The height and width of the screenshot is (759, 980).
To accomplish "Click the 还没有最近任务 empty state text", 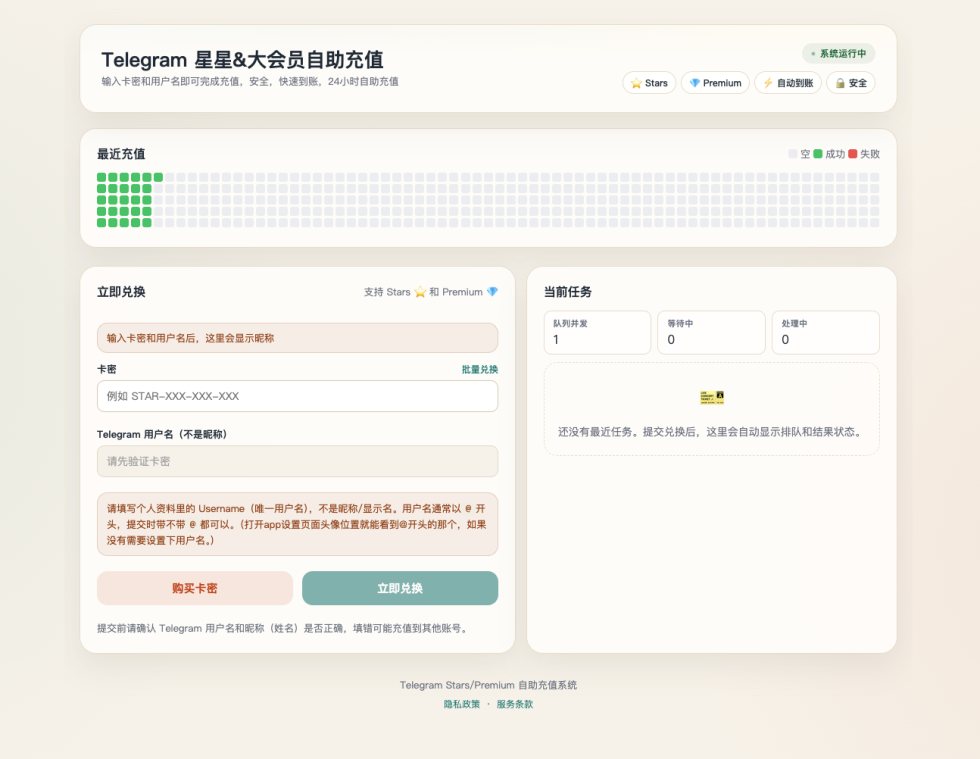I will pyautogui.click(x=711, y=432).
